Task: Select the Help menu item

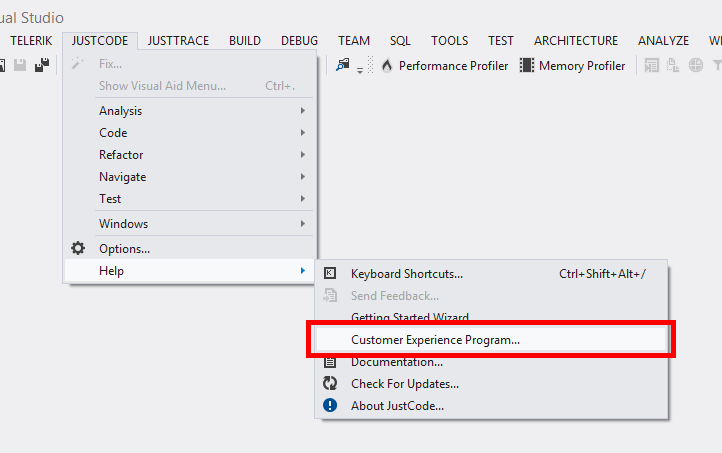Action: (x=190, y=271)
